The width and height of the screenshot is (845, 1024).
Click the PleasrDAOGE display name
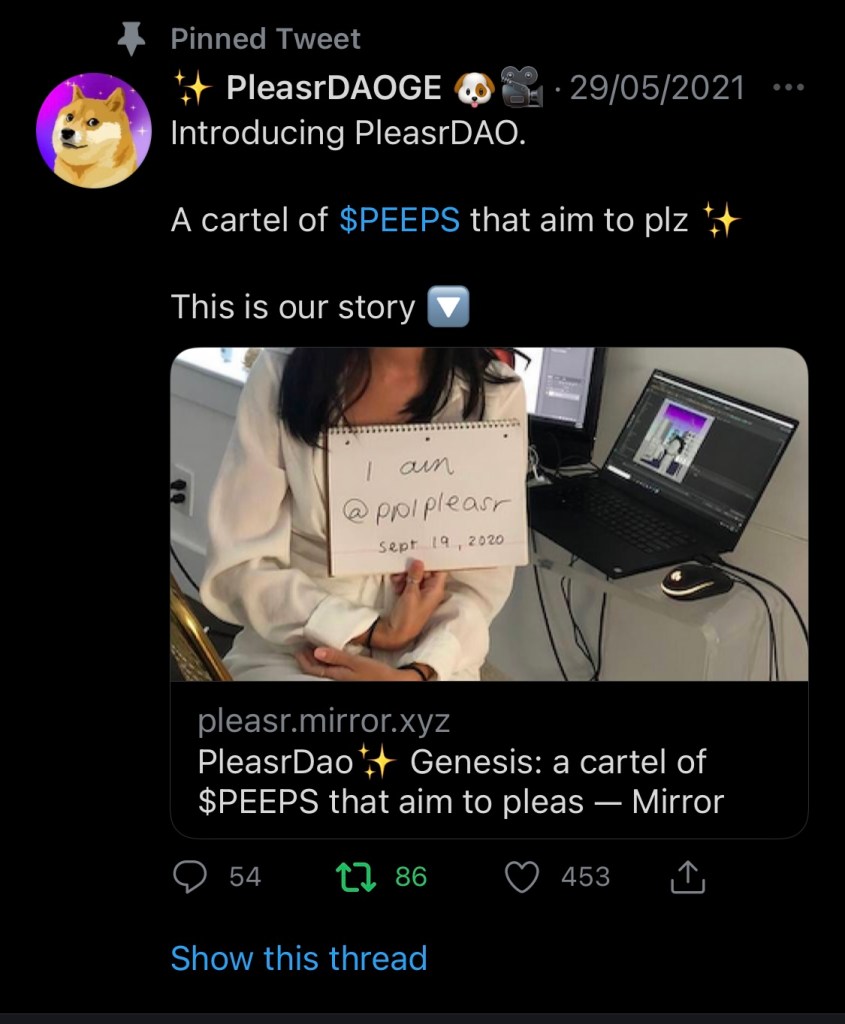coord(333,89)
